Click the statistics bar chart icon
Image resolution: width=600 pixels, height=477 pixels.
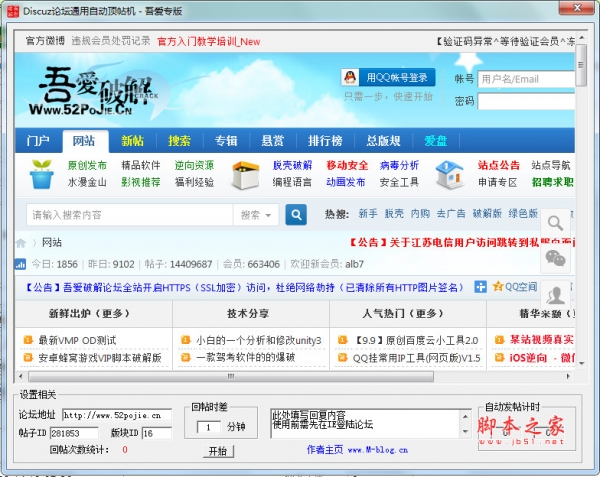20,264
